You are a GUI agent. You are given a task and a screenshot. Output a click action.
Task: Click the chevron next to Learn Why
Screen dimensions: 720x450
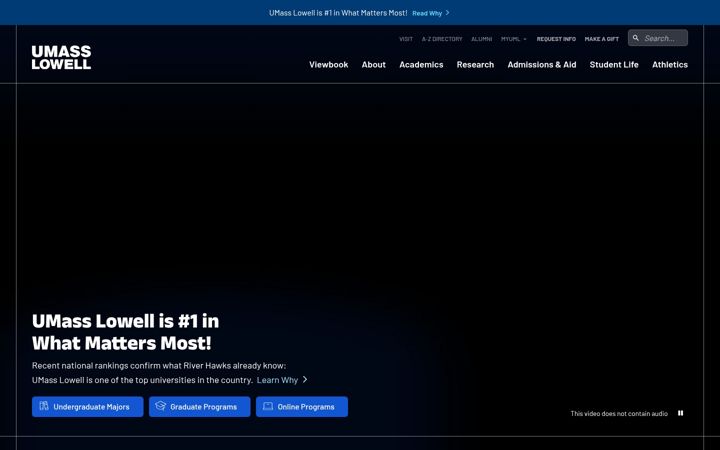pyautogui.click(x=305, y=380)
